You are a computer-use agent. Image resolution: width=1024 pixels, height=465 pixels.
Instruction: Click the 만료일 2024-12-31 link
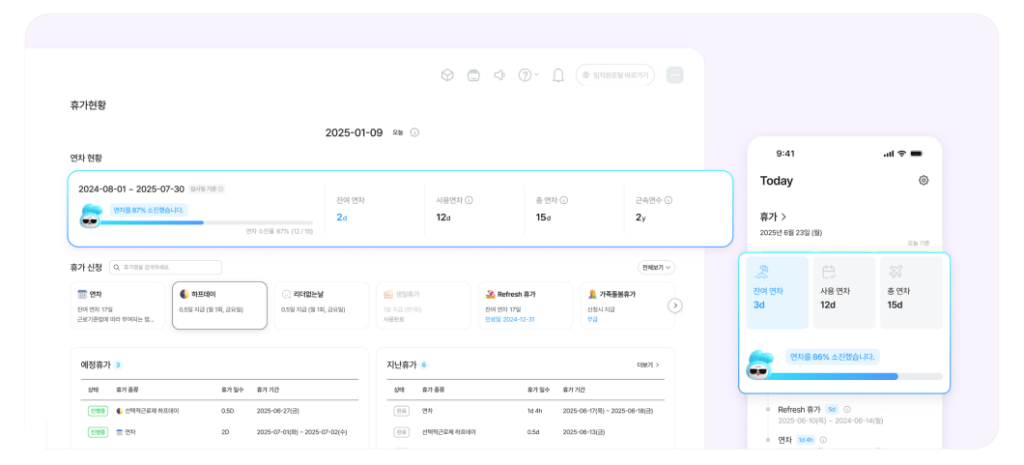tap(510, 319)
